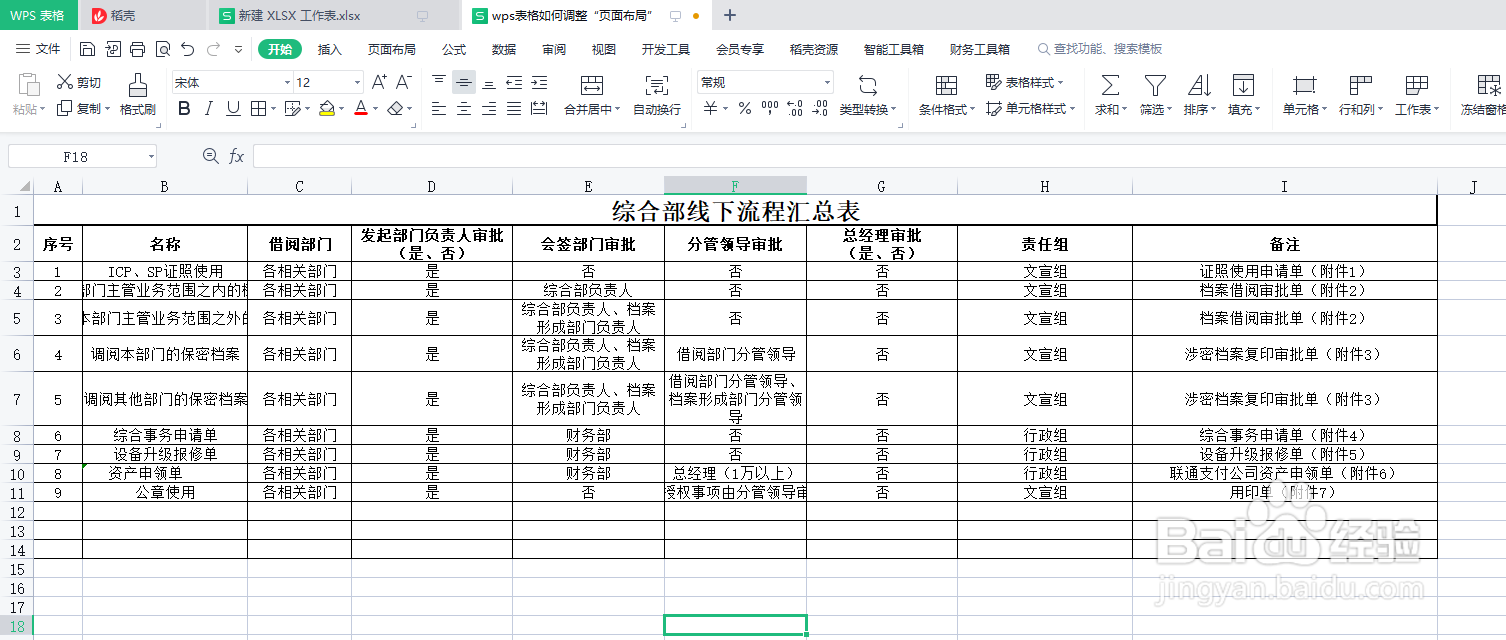
Task: Click the decrease indent icon
Action: pyautogui.click(x=514, y=83)
